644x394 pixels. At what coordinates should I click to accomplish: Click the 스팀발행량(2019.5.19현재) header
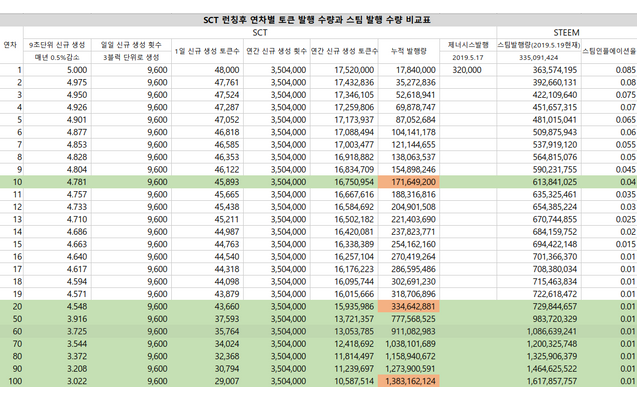pyautogui.click(x=539, y=45)
